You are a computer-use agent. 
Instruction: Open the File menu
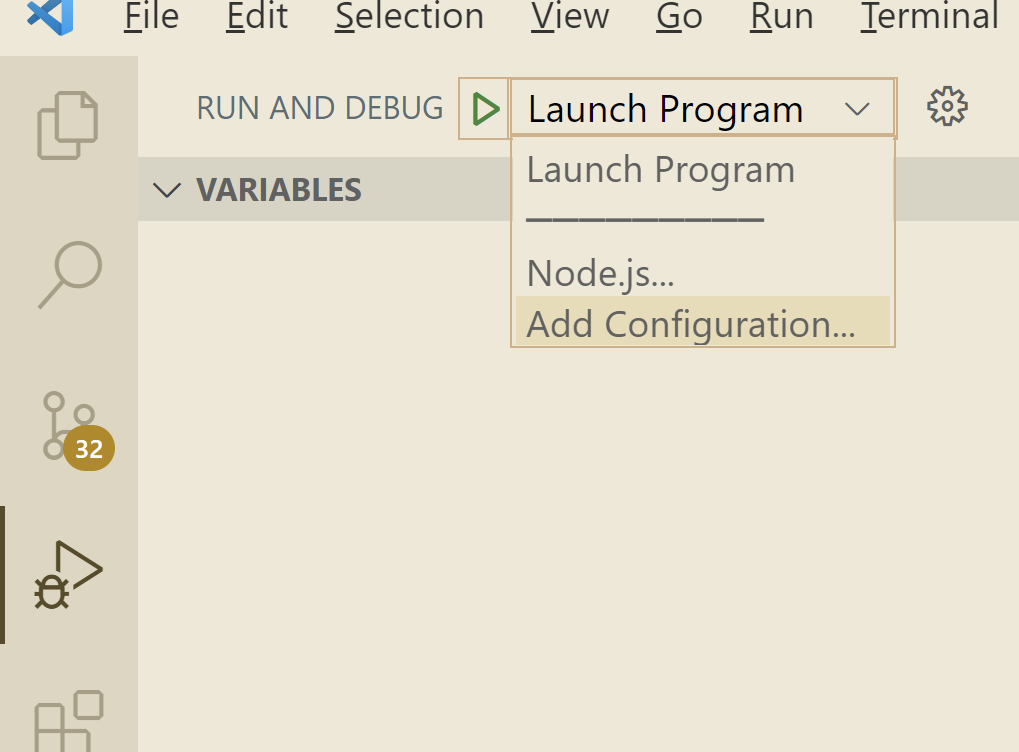tap(152, 16)
